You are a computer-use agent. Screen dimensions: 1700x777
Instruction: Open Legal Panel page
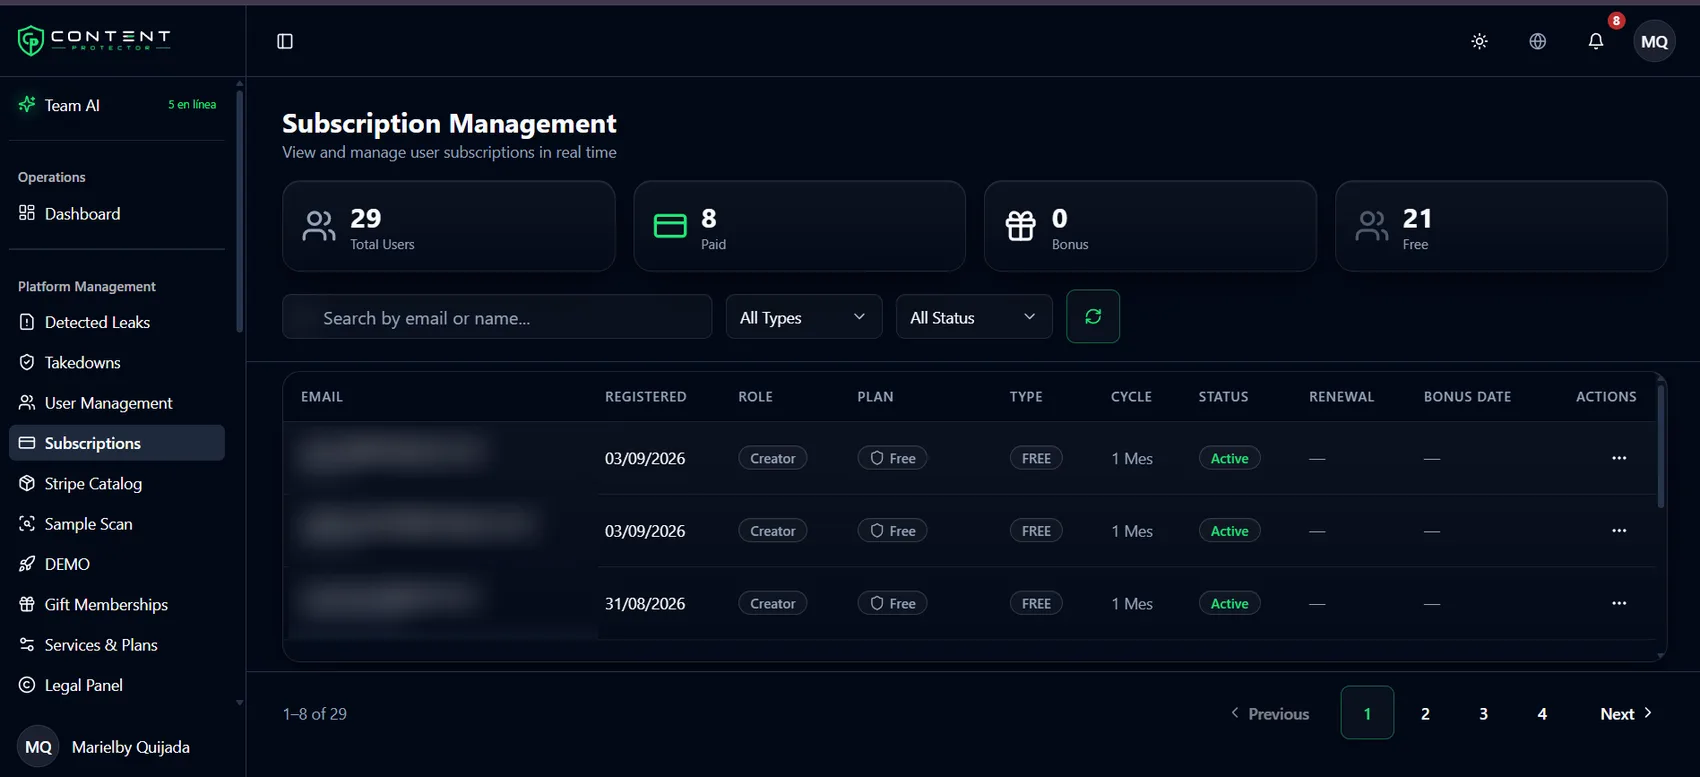pyautogui.click(x=117, y=685)
